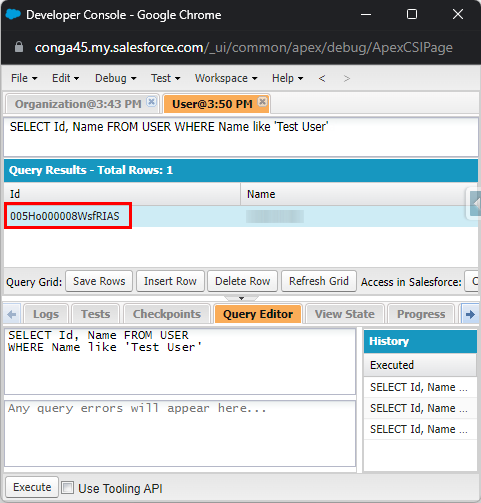
Task: Close the Developer Console window
Action: [458, 14]
